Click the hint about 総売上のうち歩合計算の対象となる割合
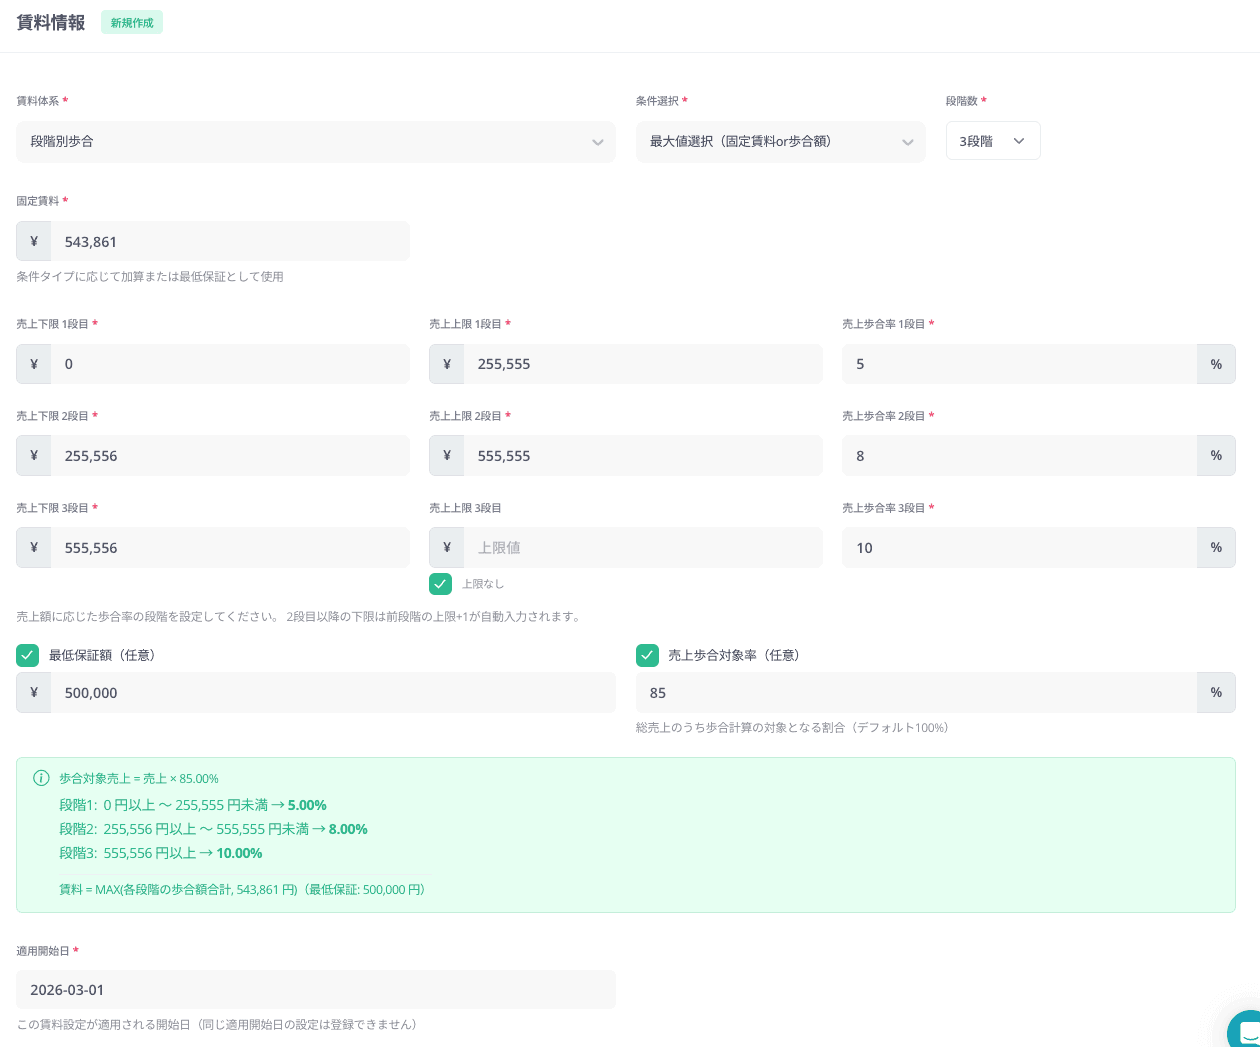The image size is (1260, 1047). tap(792, 728)
